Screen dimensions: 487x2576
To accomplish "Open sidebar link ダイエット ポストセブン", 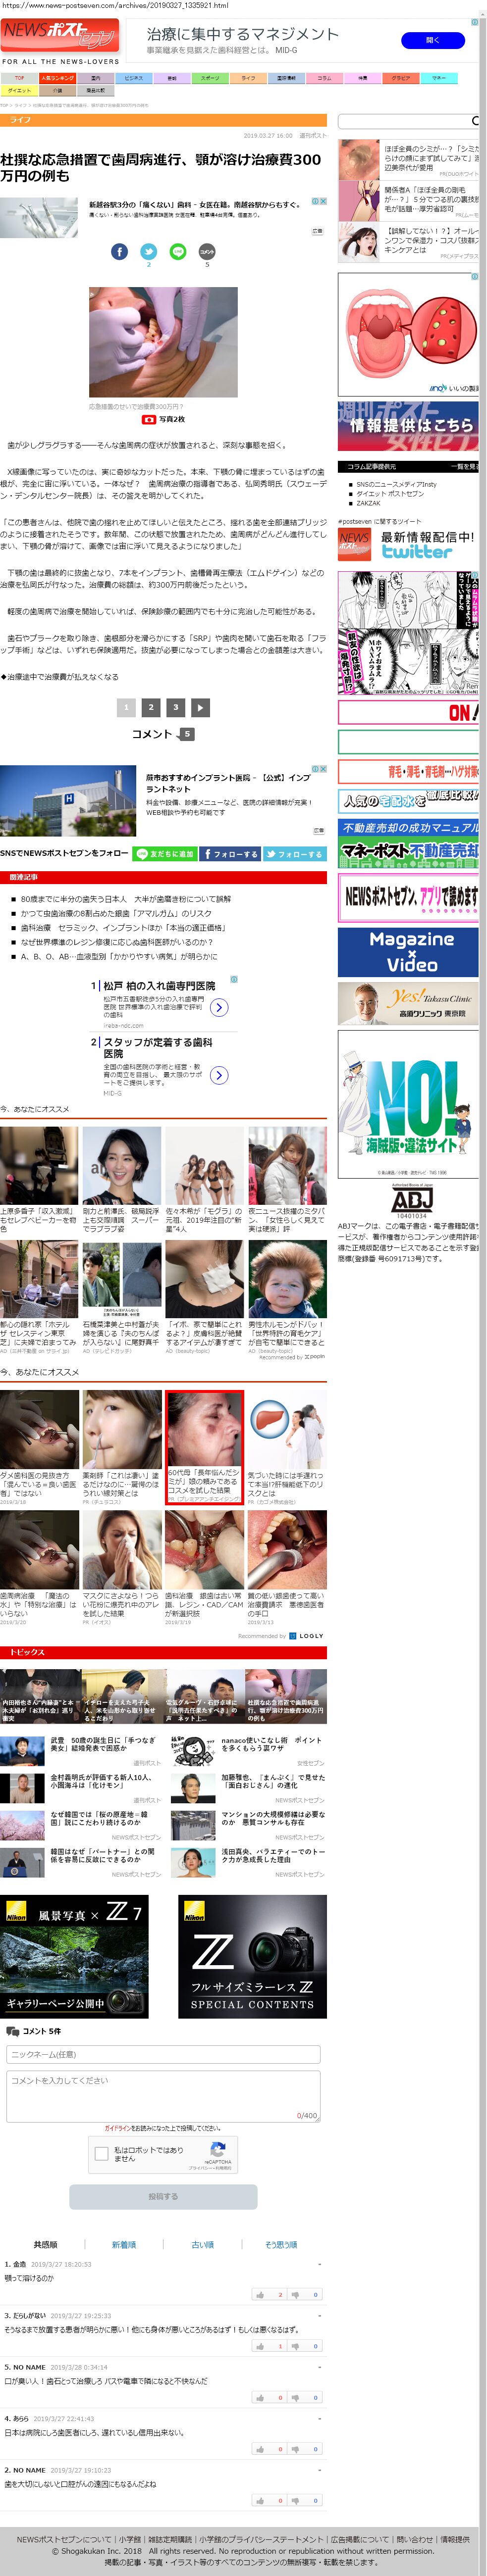I will pyautogui.click(x=390, y=493).
